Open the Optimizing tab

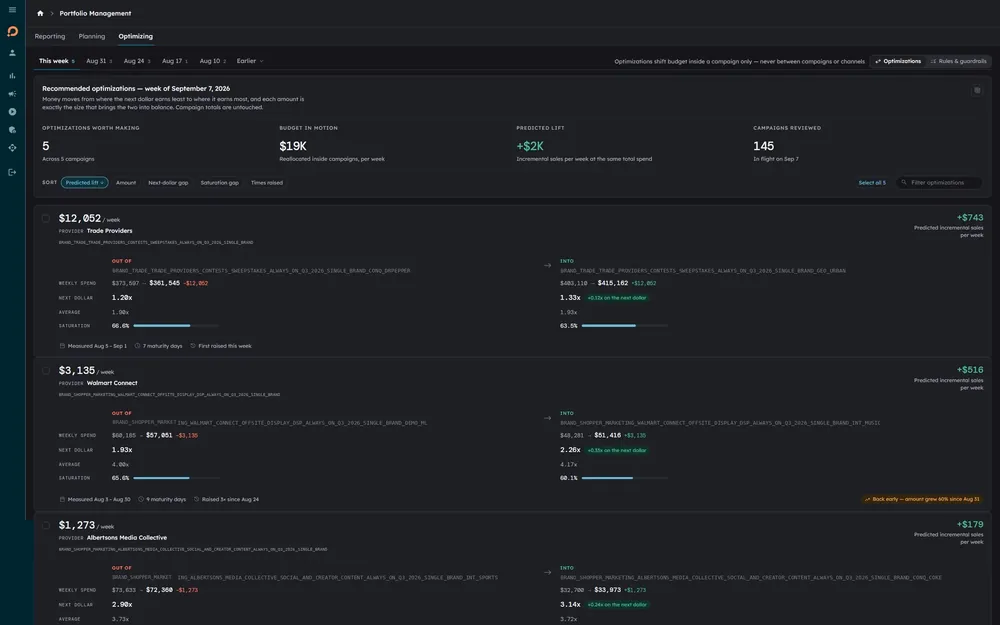point(135,36)
